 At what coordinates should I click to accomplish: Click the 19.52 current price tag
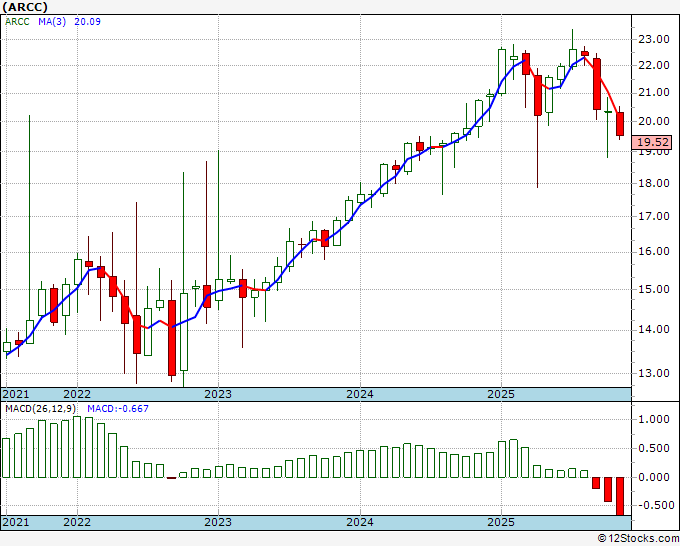tap(653, 142)
